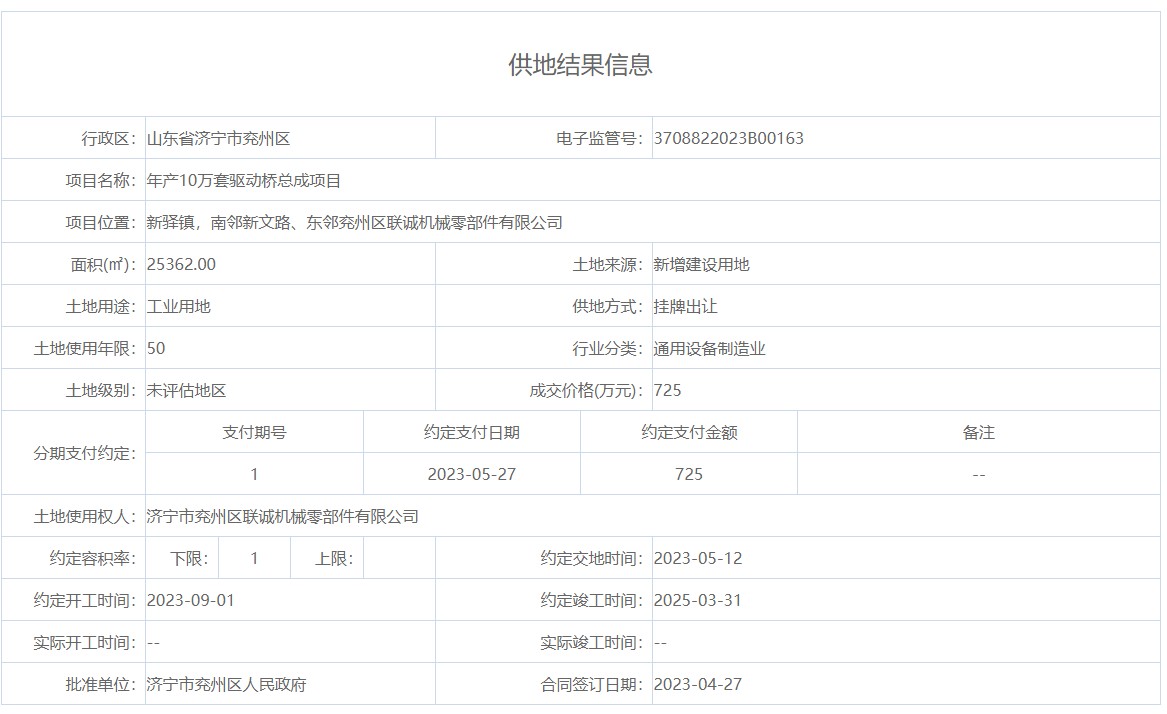Click approving unit 济宁市兖州区人民政府
Screen dimensions: 1167x714
click(x=226, y=685)
